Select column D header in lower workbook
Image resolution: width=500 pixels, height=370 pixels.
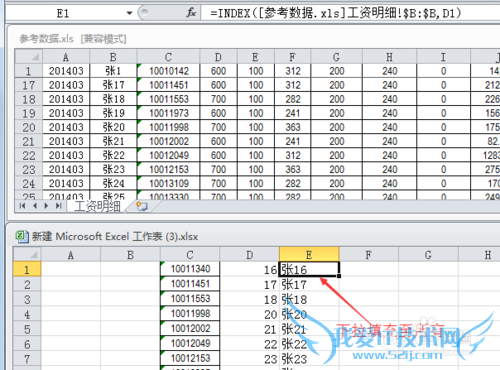pyautogui.click(x=249, y=255)
